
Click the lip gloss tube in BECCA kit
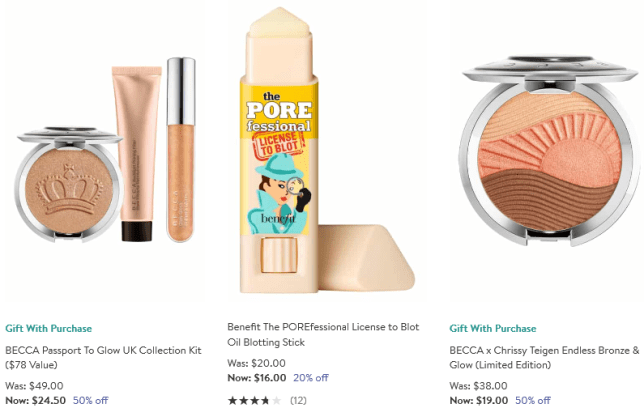pyautogui.click(x=180, y=150)
